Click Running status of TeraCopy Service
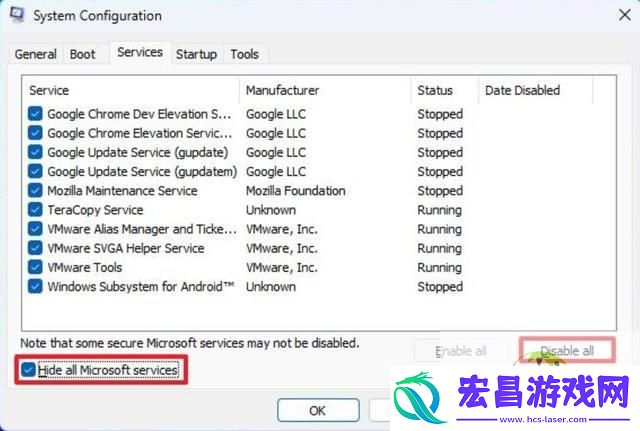 (440, 210)
